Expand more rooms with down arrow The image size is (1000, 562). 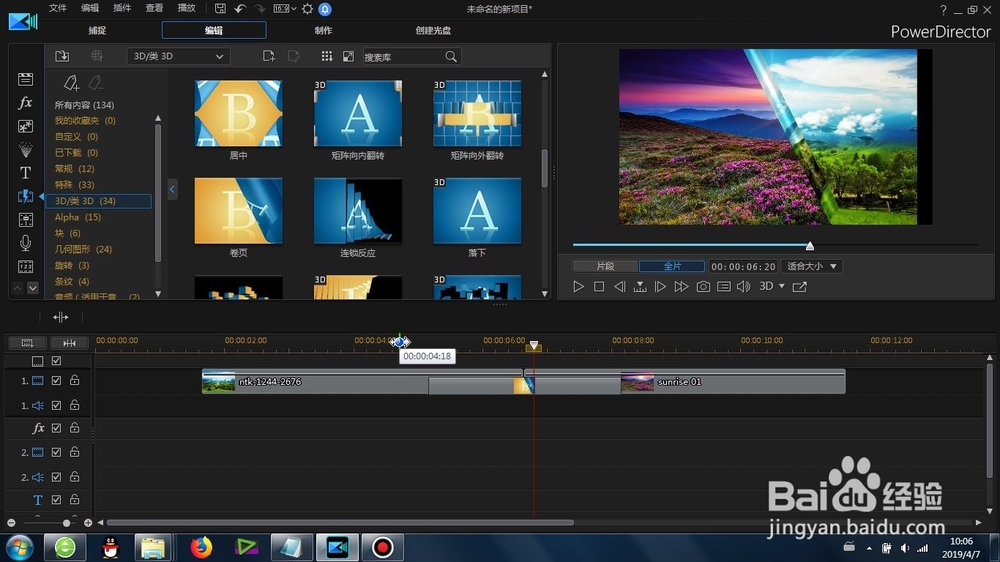pyautogui.click(x=33, y=288)
